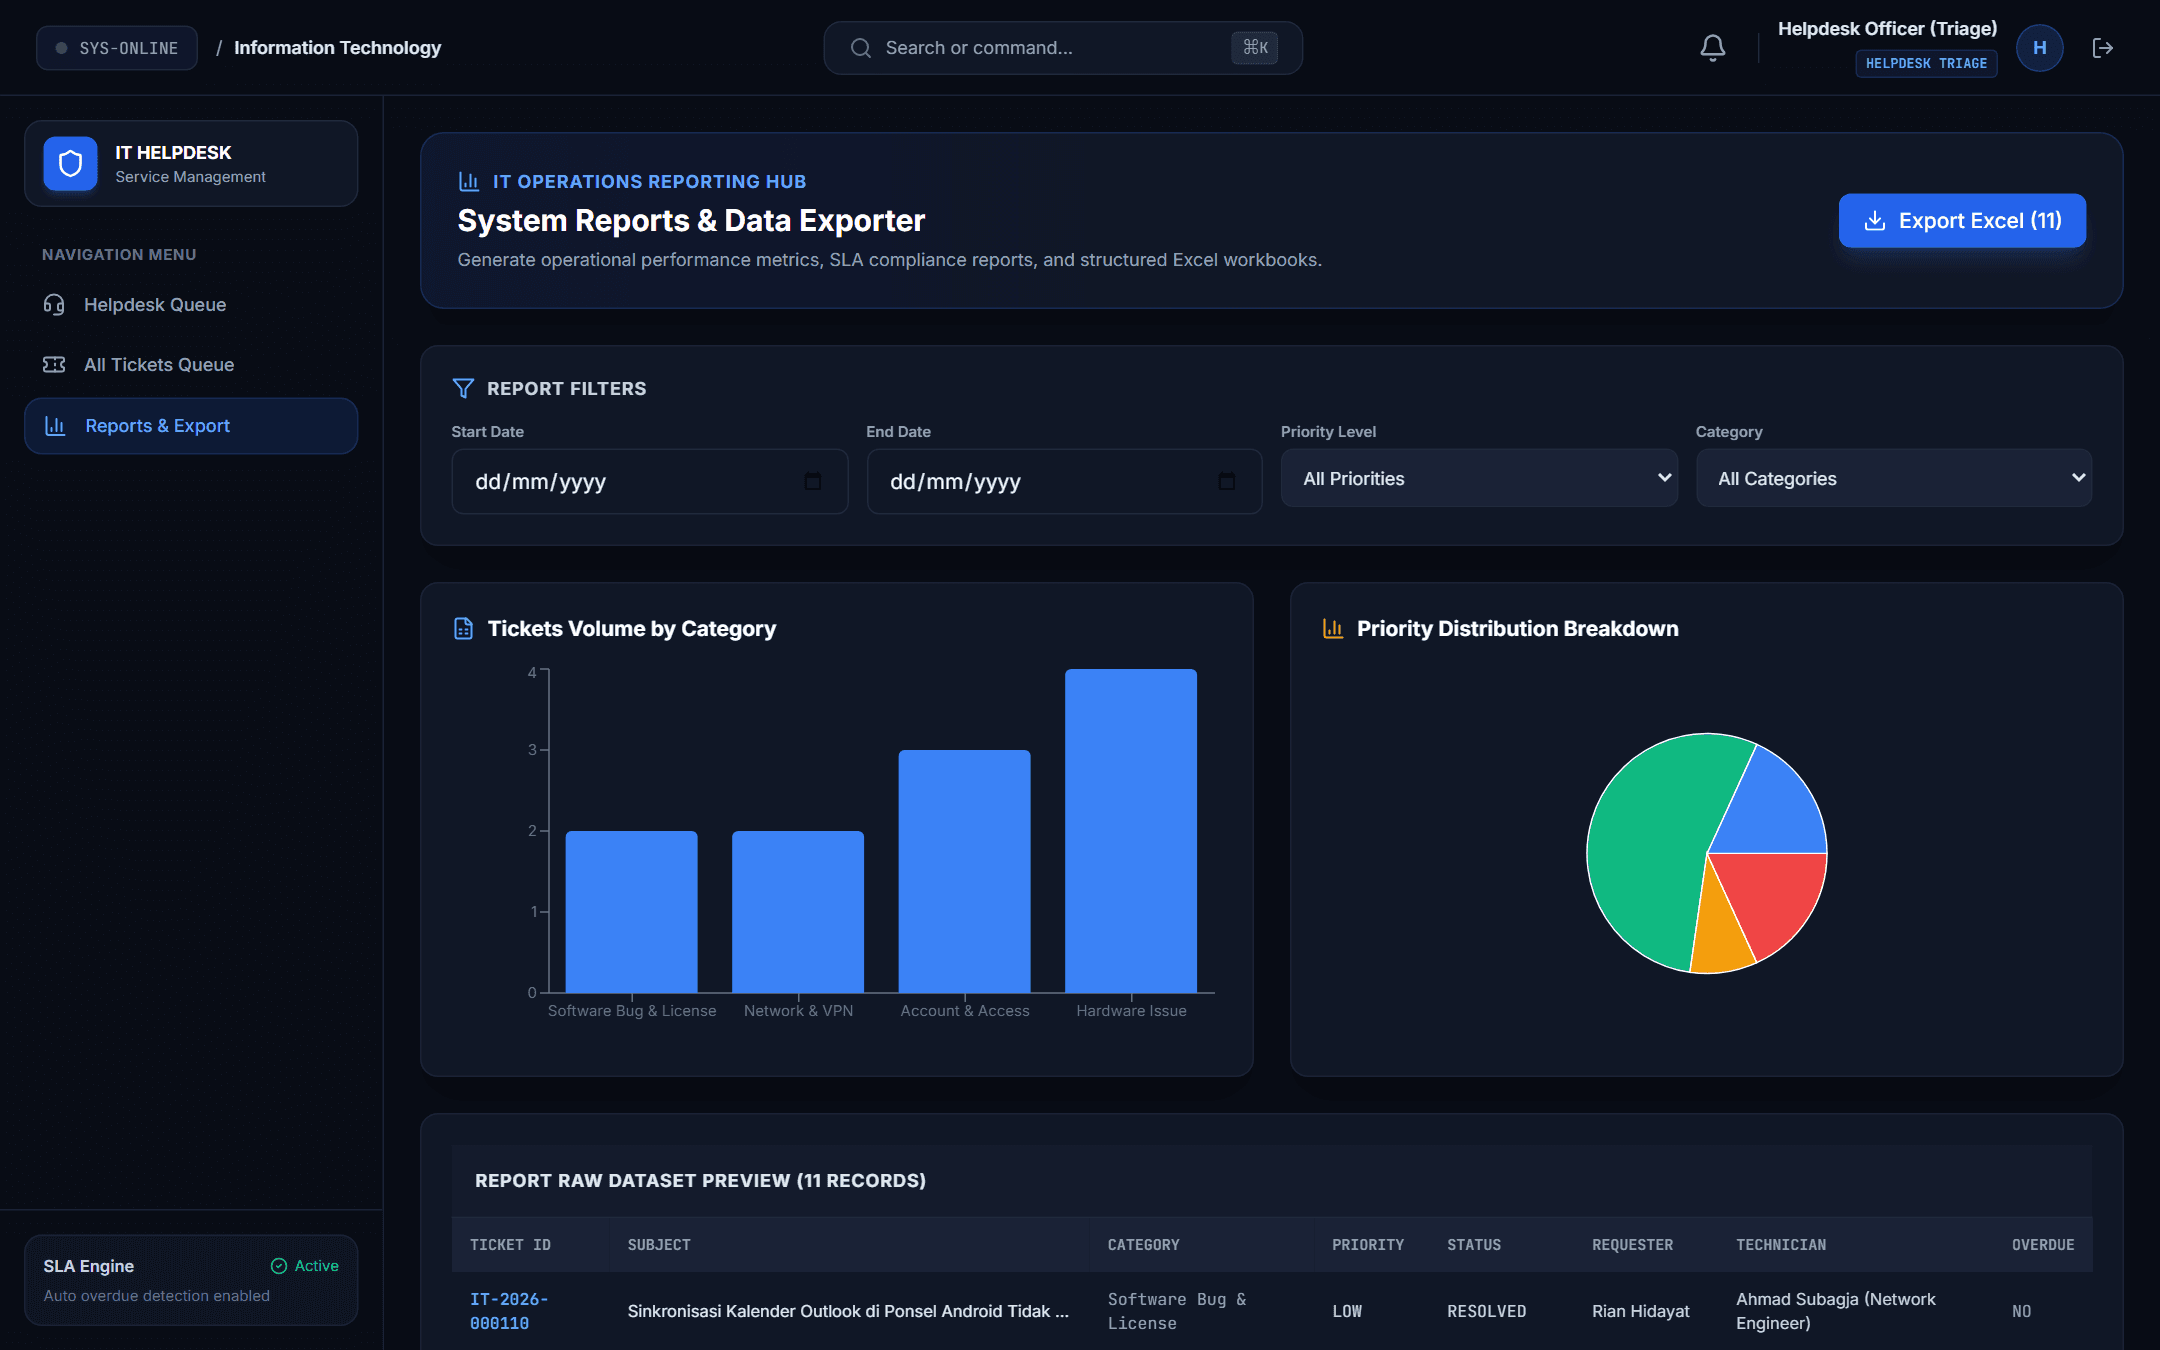Click the End Date calendar icon
Screen dimensions: 2160x1350
1227,481
